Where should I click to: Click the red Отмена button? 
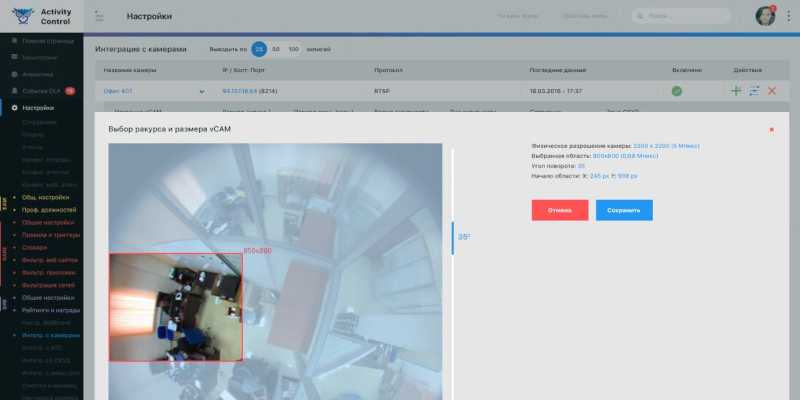[560, 210]
